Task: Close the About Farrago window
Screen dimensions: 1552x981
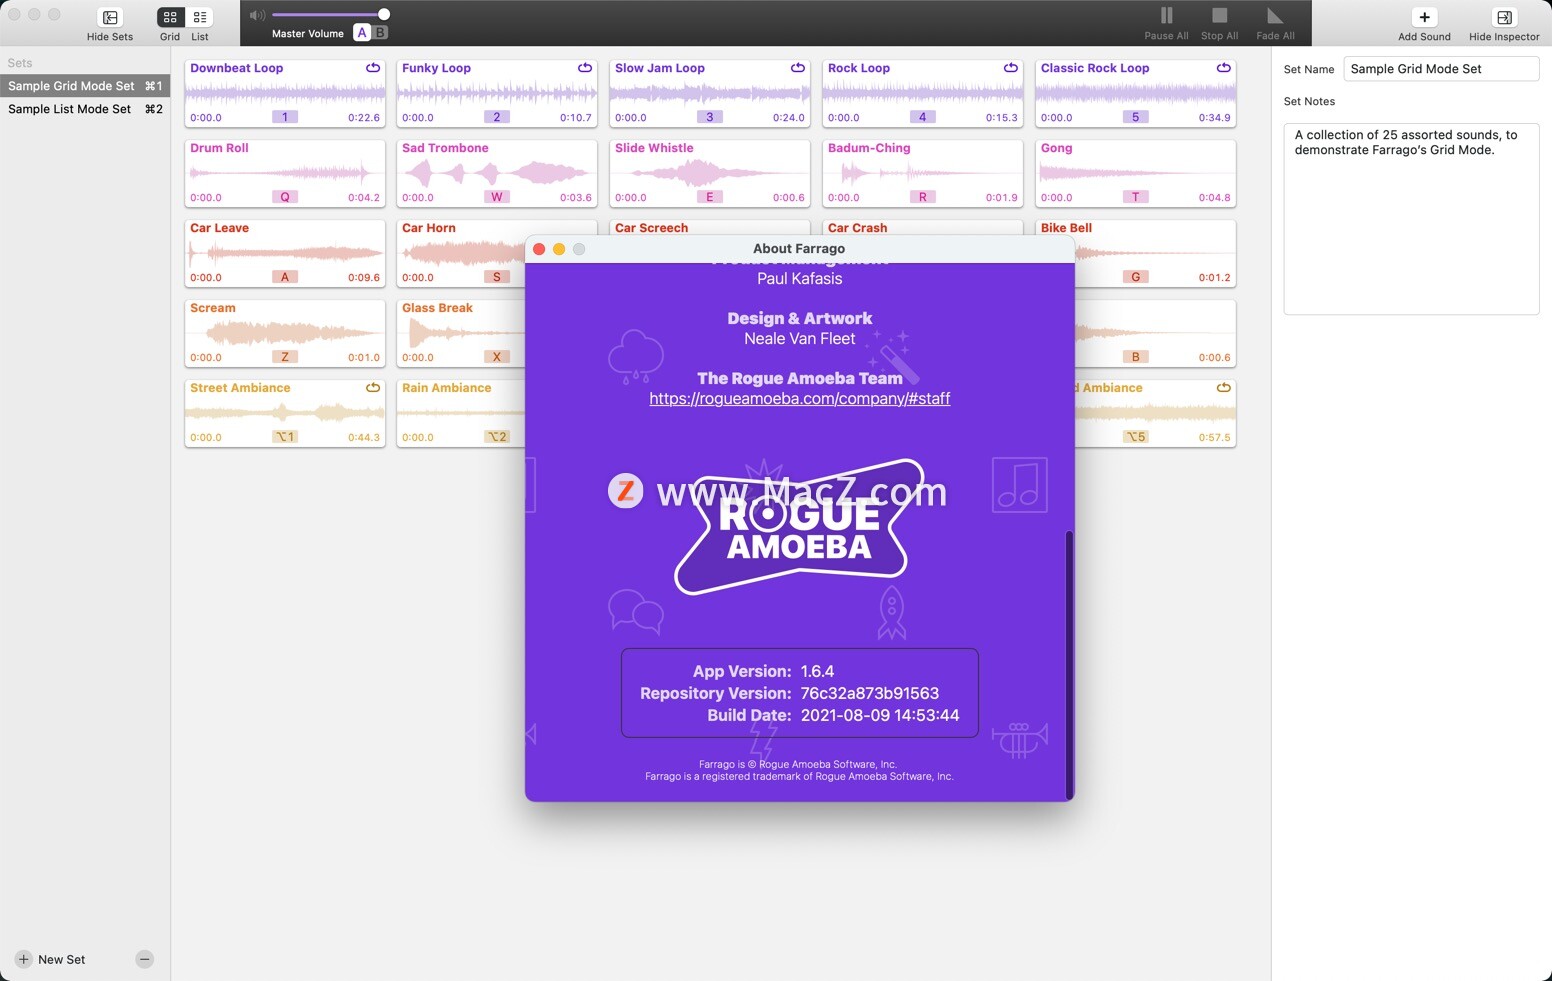Action: [539, 249]
